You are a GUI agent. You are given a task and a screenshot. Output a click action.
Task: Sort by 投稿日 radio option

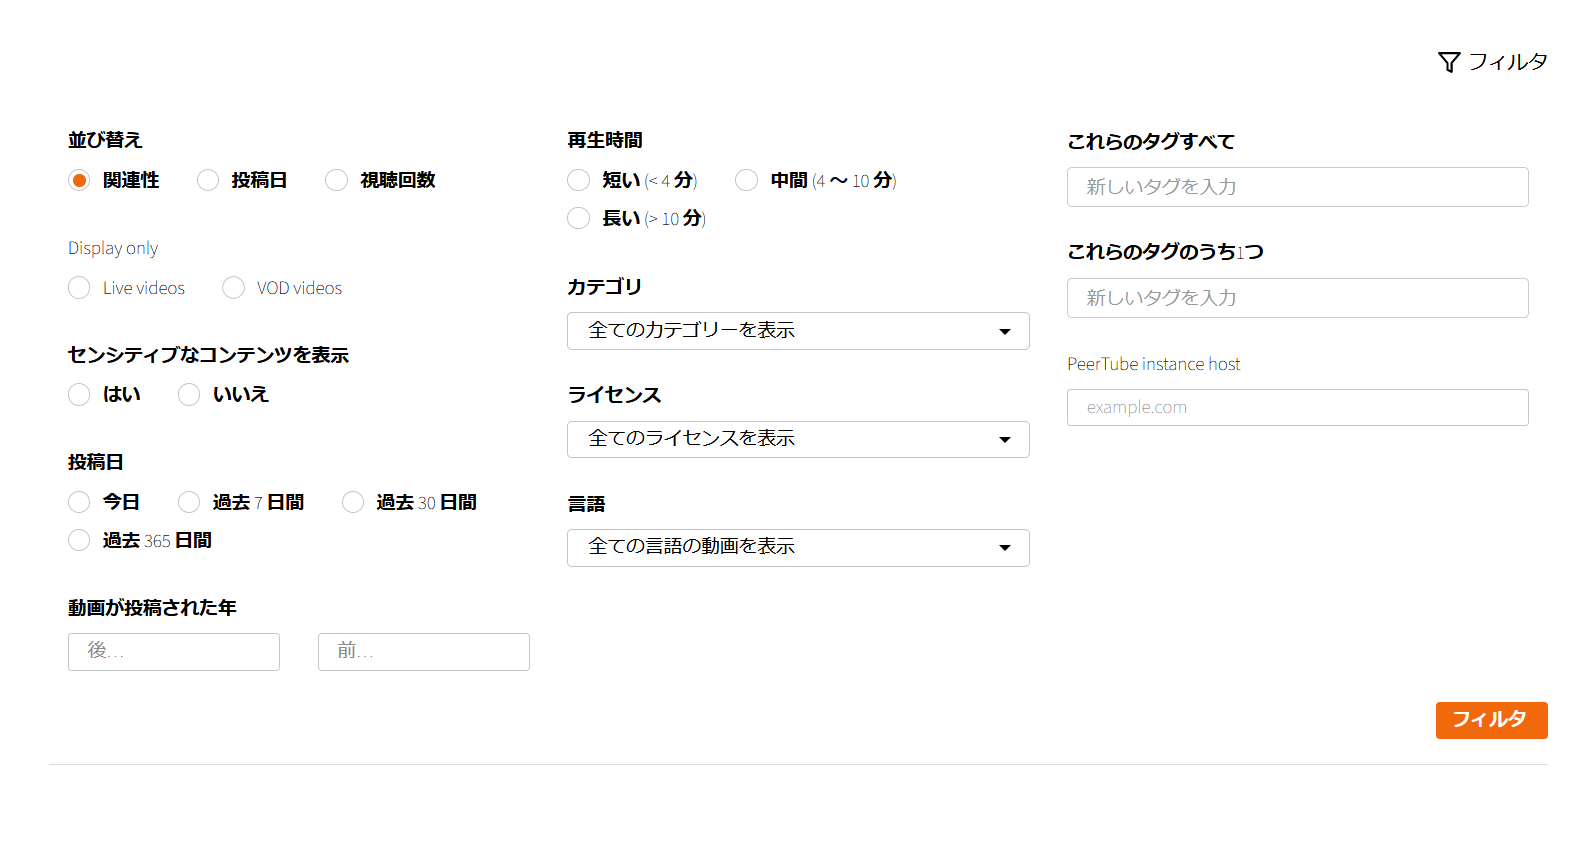tap(208, 180)
